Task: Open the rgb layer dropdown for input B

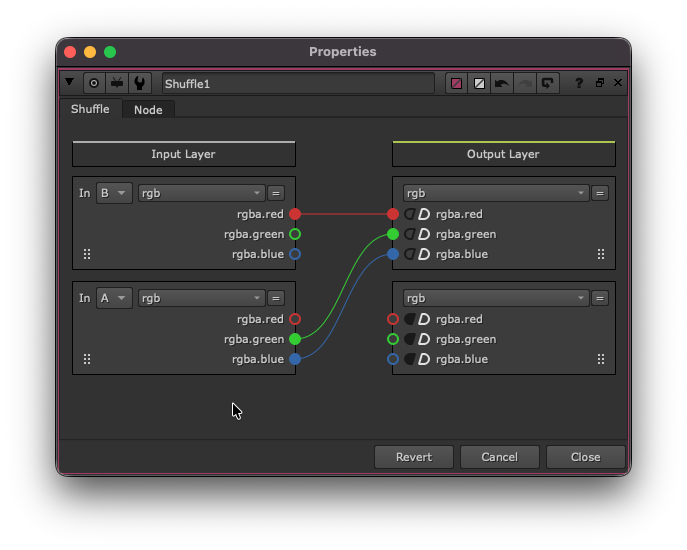Action: click(x=202, y=193)
